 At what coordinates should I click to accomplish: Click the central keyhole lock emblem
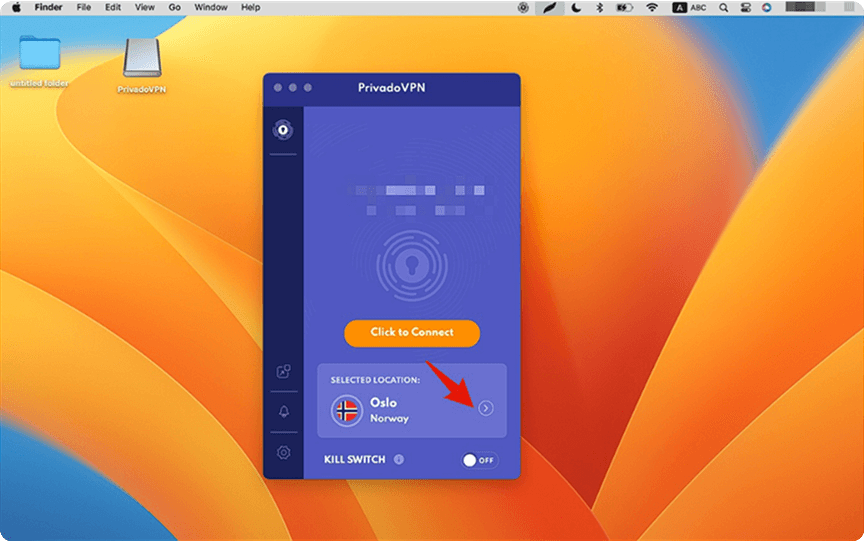click(x=412, y=265)
